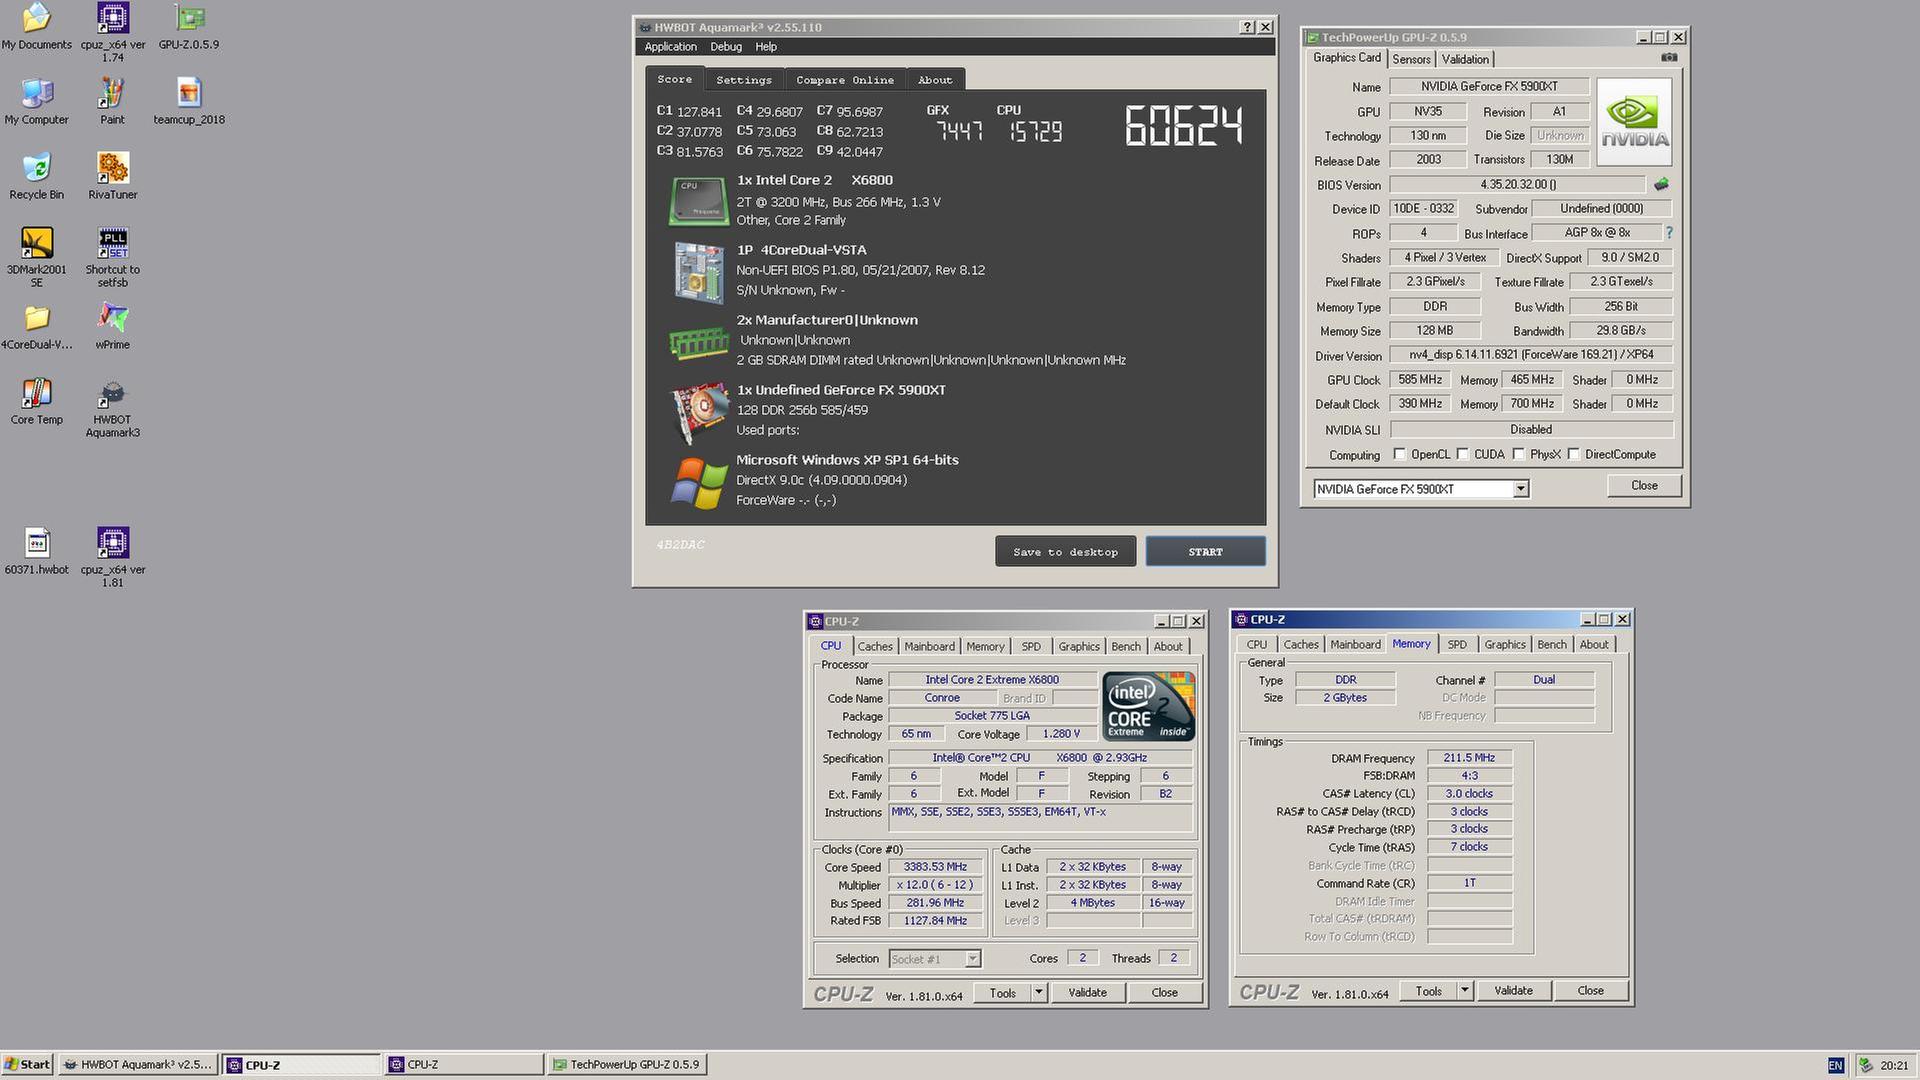The image size is (1920, 1080).
Task: Open teamcup_2018 file icon
Action: (x=188, y=101)
